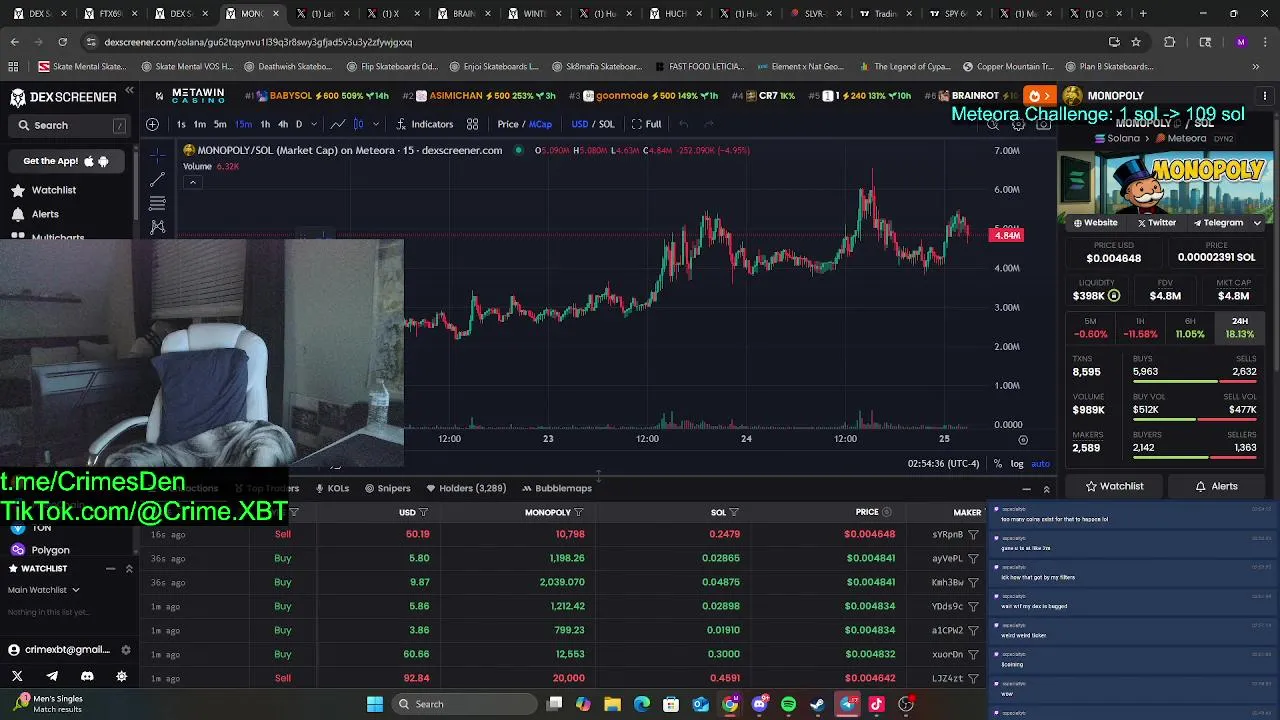The width and height of the screenshot is (1280, 720).
Task: Expand more social links next to Telegram
Action: 1257,223
